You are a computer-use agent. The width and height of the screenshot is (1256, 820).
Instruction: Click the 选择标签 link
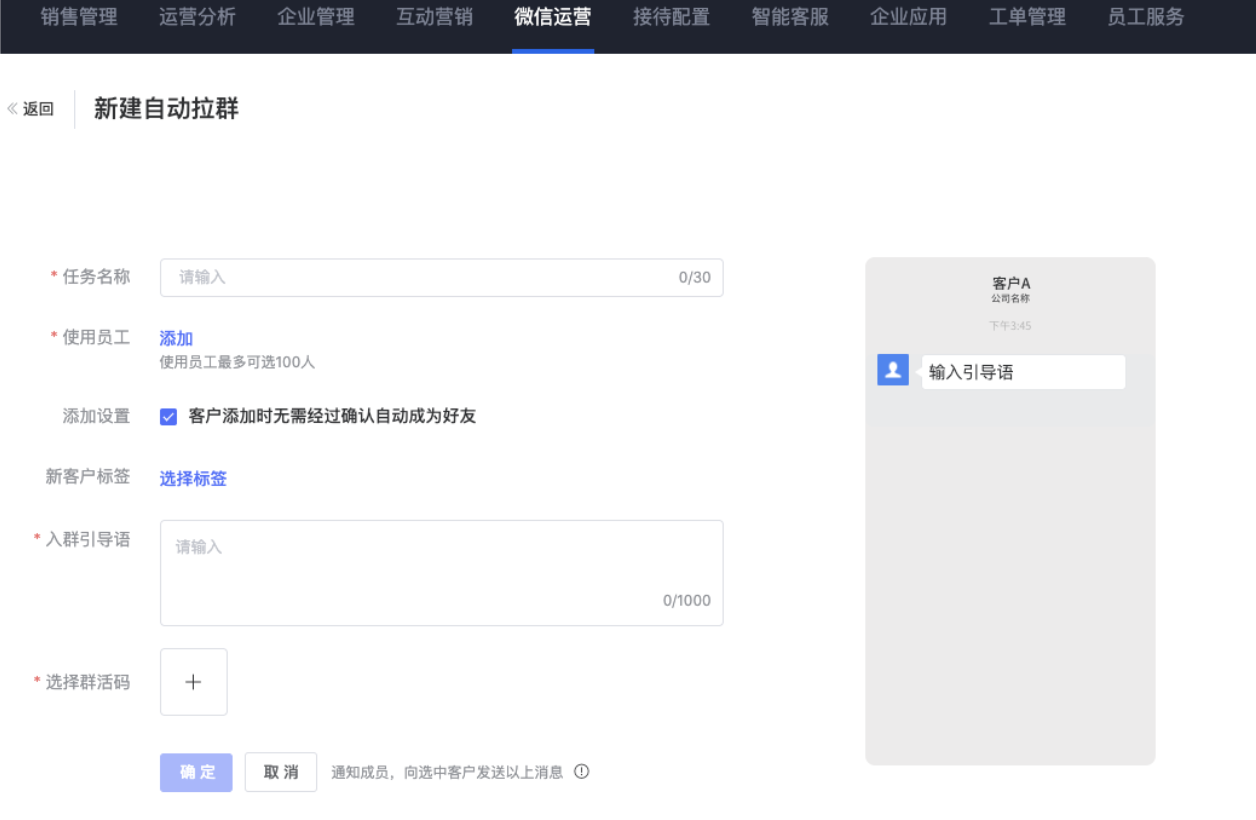coord(193,479)
